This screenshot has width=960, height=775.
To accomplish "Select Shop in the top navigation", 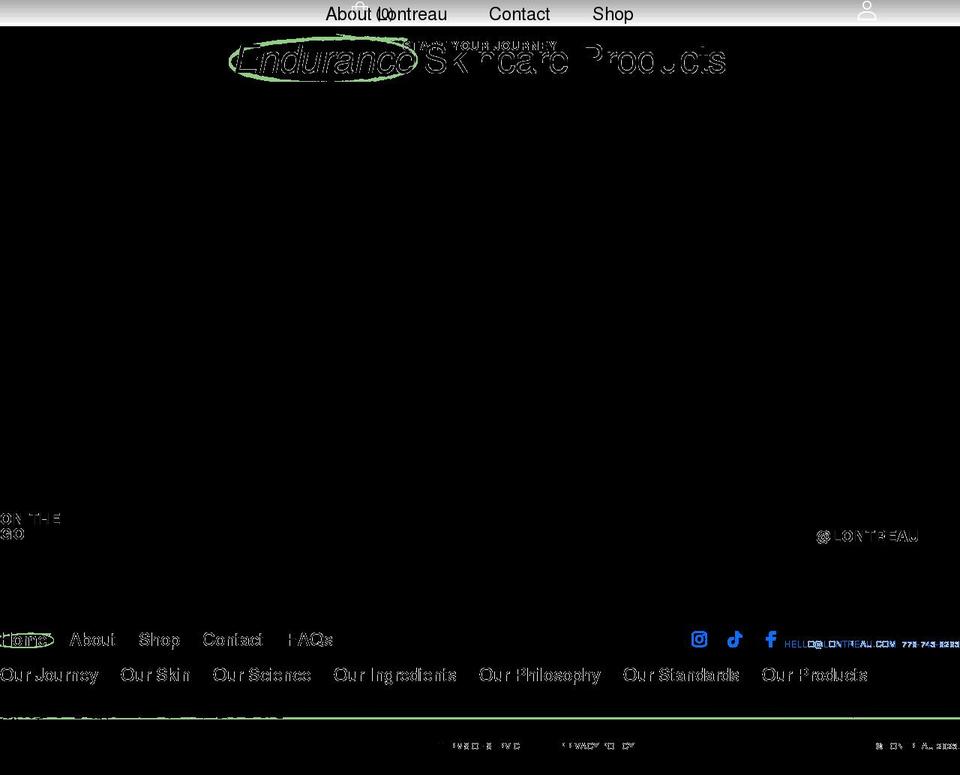I will tap(612, 14).
